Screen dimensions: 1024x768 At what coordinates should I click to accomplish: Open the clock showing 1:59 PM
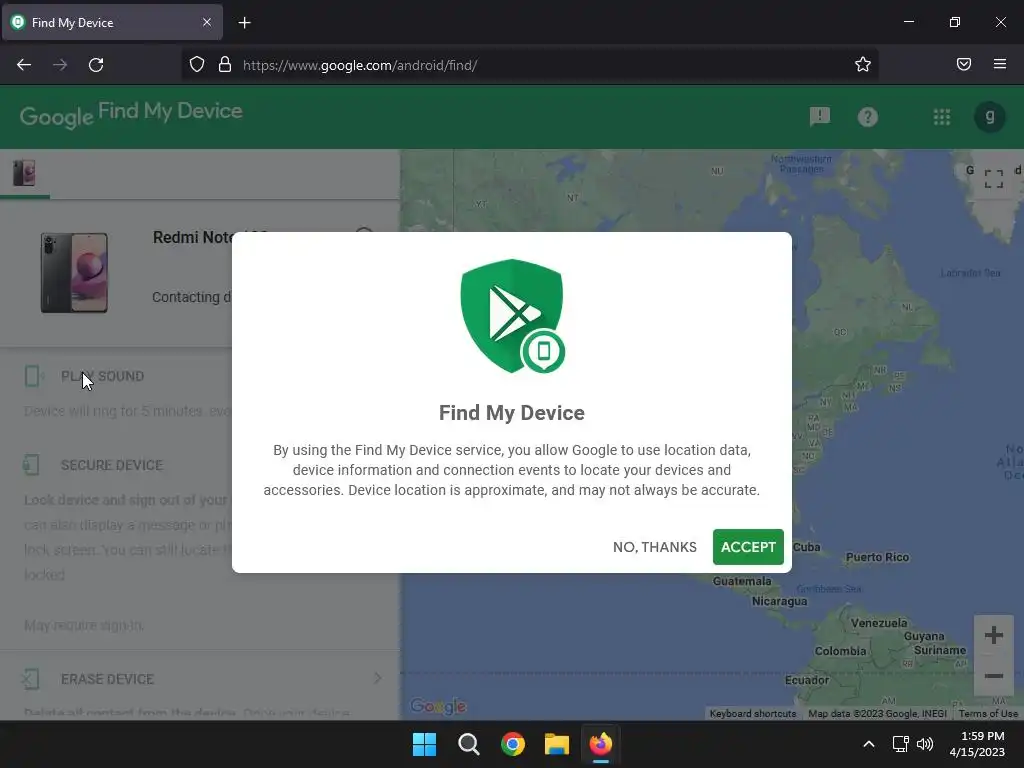(977, 744)
